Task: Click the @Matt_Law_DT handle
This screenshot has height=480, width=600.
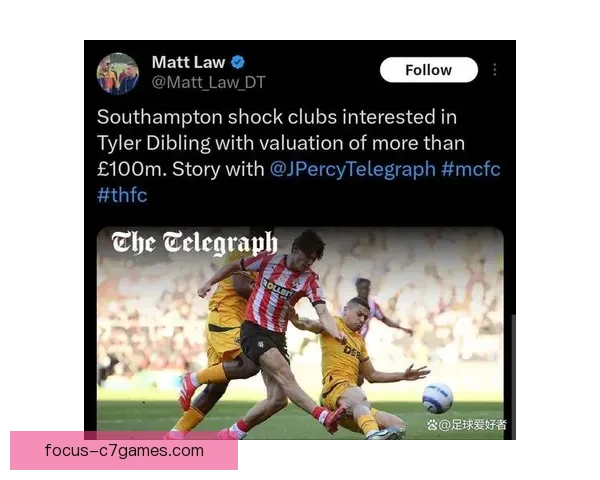Action: coord(209,82)
